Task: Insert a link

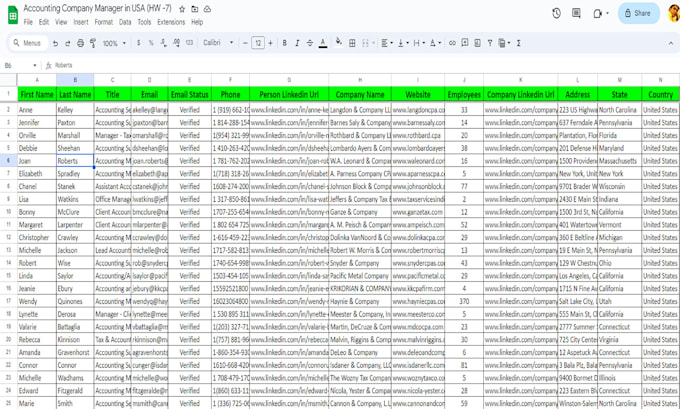Action: 452,43
